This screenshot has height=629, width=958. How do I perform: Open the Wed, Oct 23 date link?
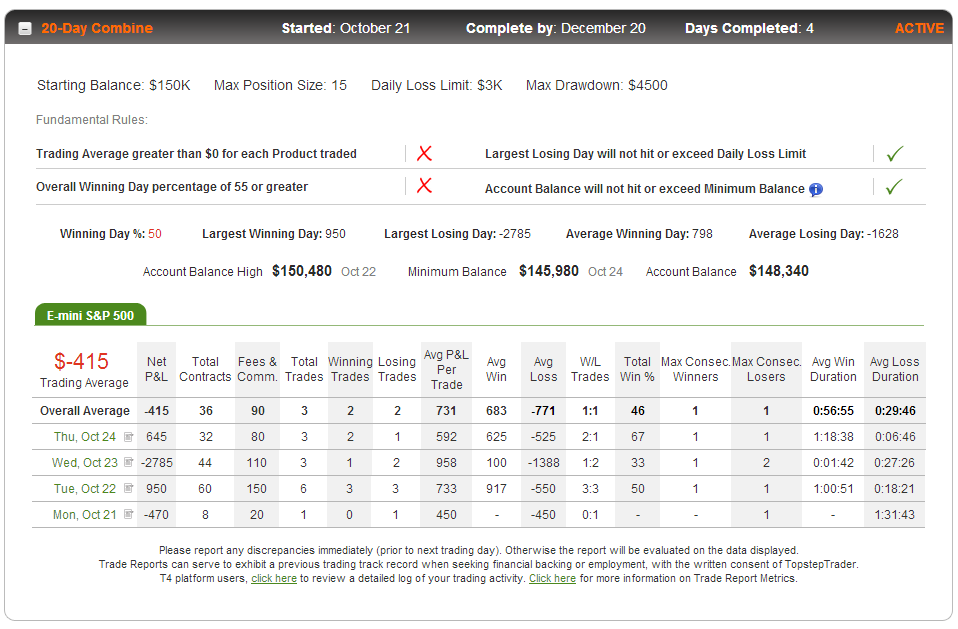coord(84,463)
